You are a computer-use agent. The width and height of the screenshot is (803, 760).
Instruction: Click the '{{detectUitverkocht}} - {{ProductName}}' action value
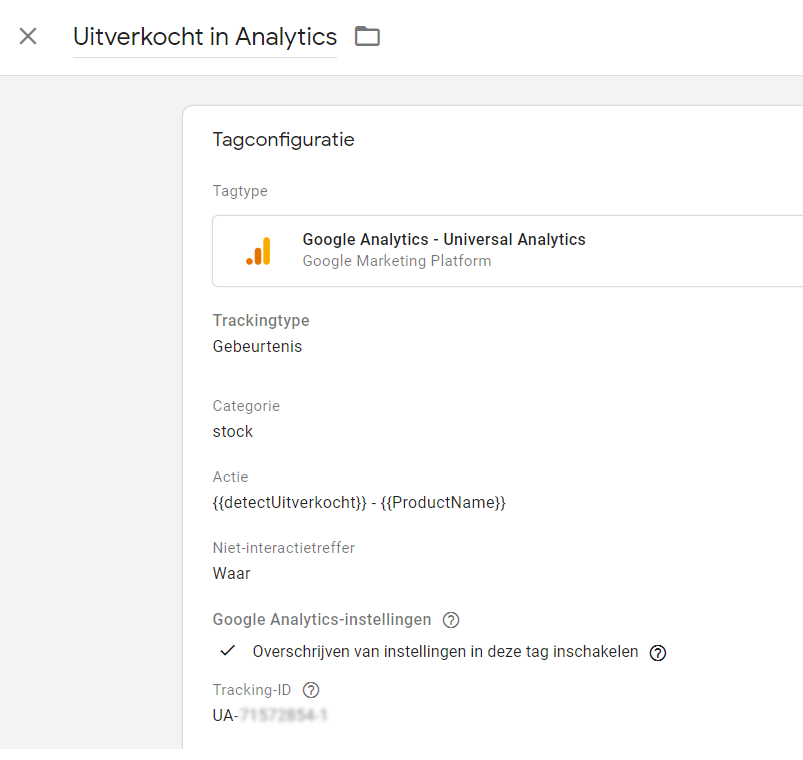359,503
